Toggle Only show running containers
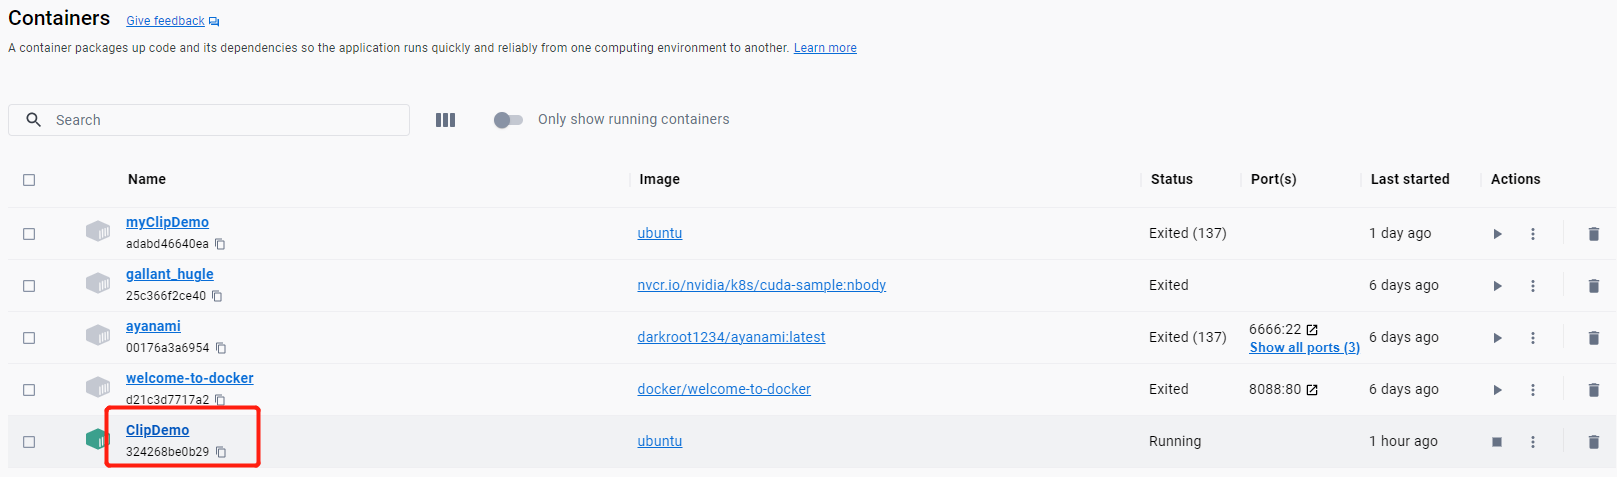Viewport: 1617px width, 477px height. pyautogui.click(x=508, y=120)
